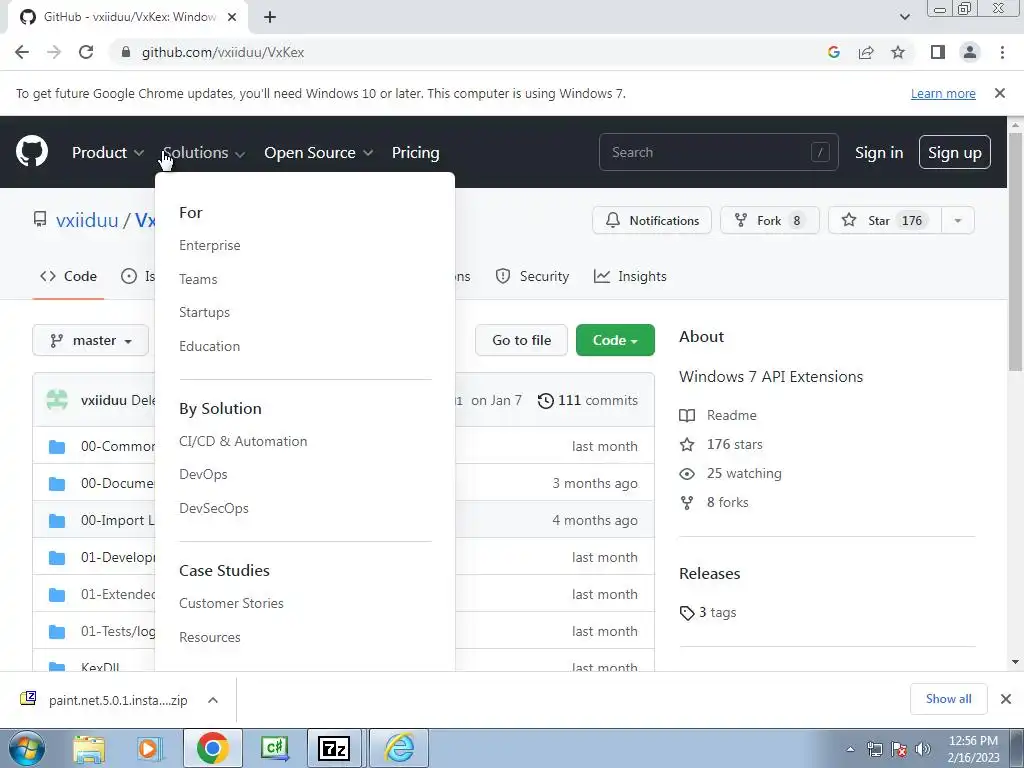Switch to the Security tab

click(532, 276)
